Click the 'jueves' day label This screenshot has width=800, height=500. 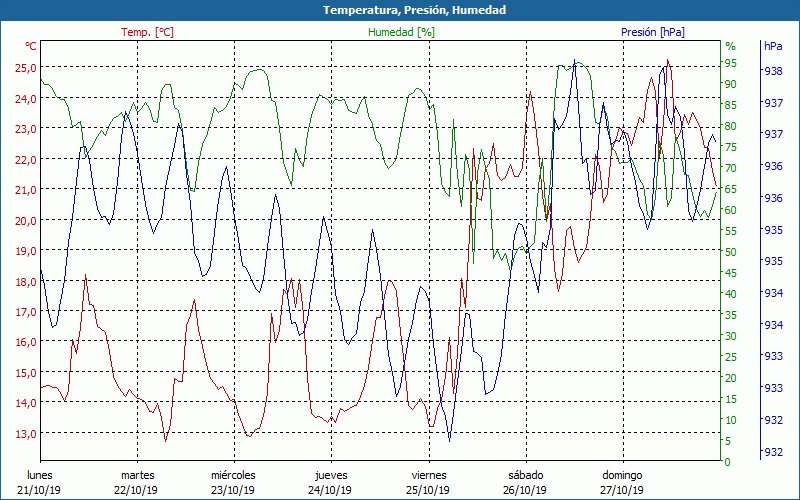331,475
